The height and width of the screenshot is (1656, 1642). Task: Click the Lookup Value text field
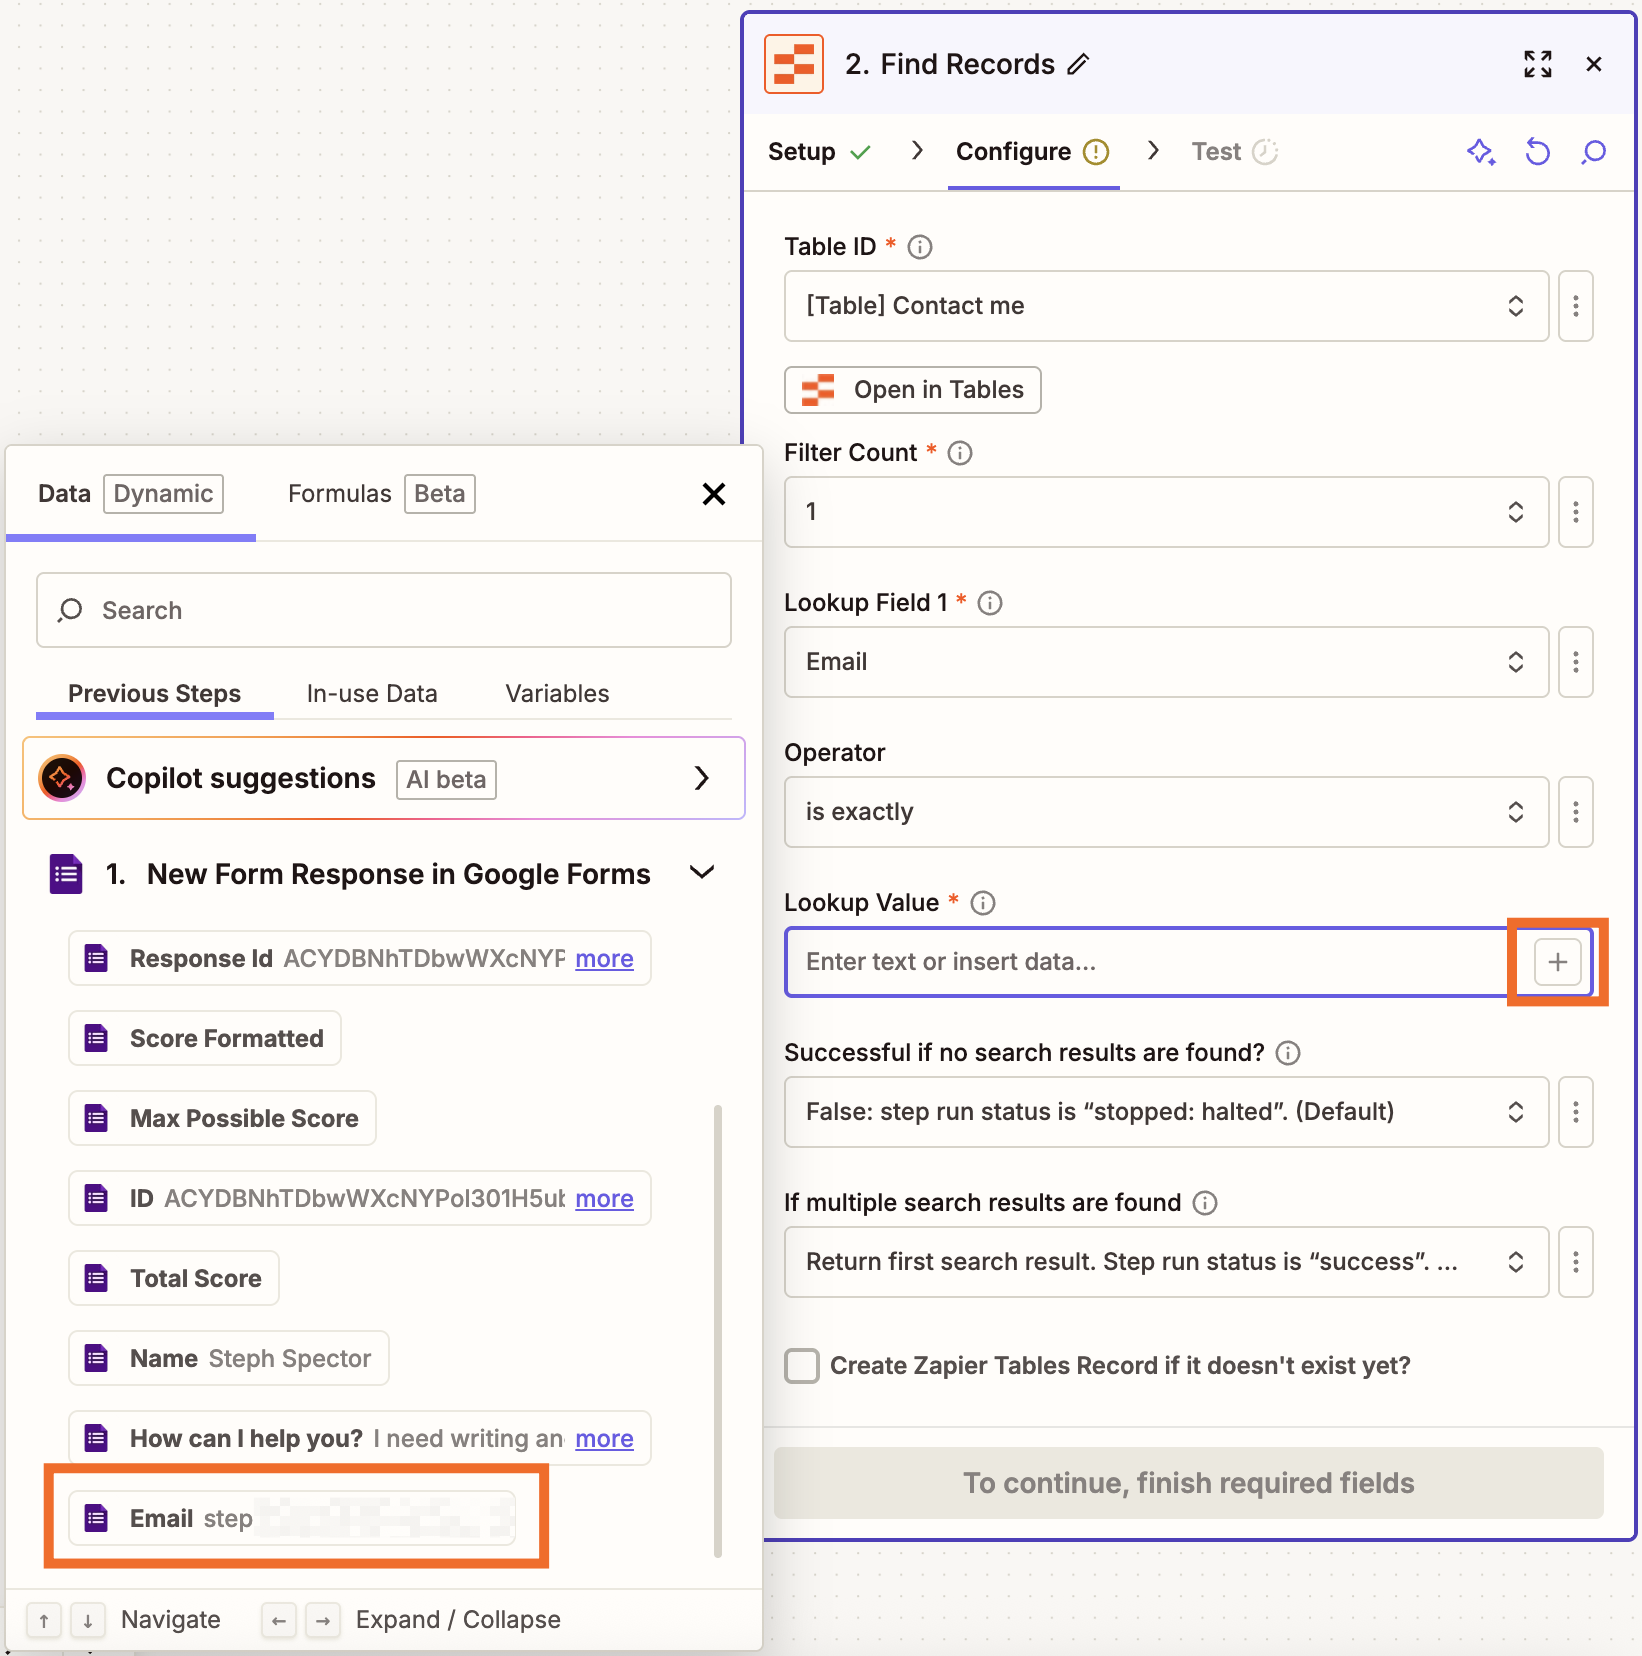click(x=1100, y=962)
